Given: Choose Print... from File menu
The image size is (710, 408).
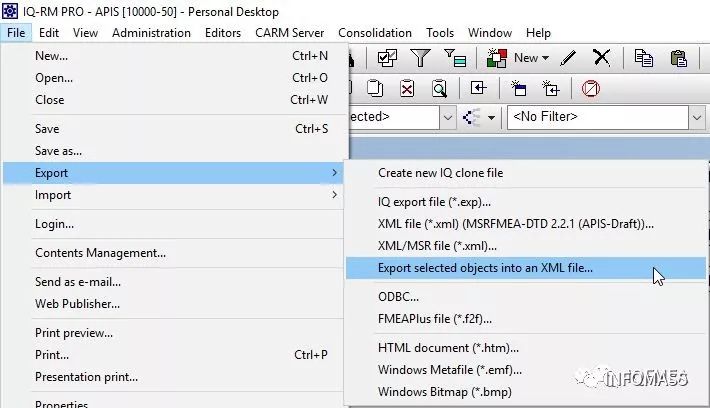Looking at the screenshot, I should 175,355.
